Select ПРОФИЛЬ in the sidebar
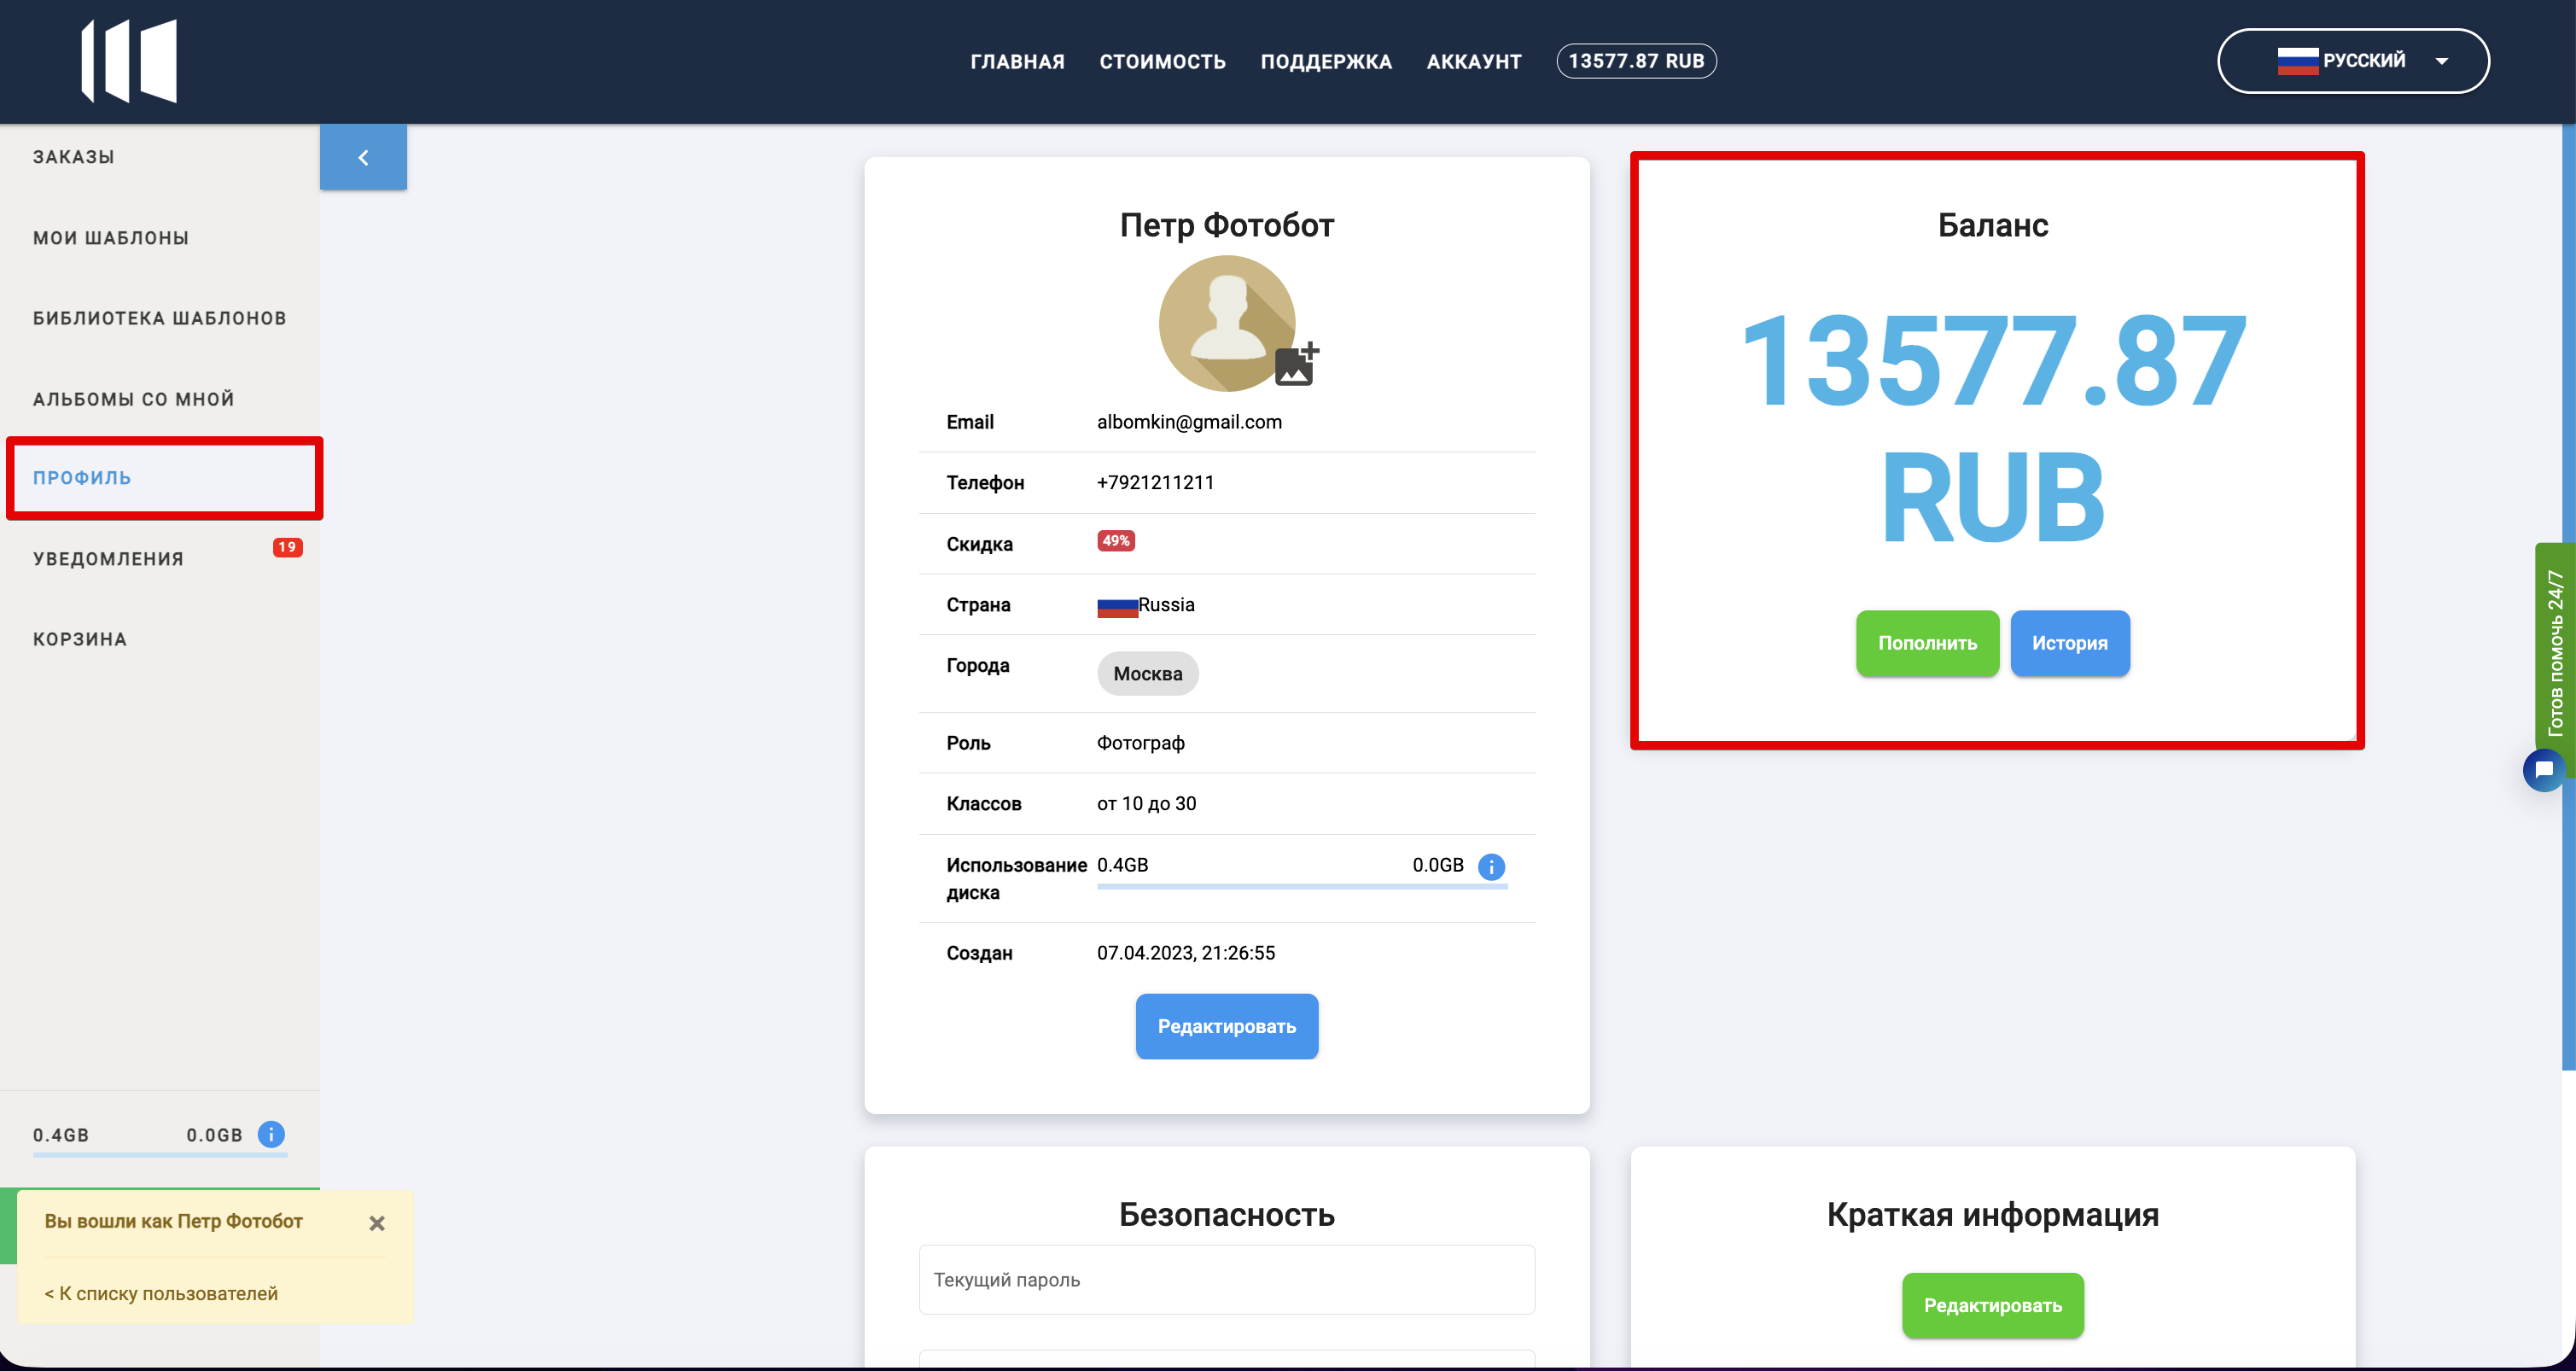The image size is (2576, 1371). click(82, 478)
